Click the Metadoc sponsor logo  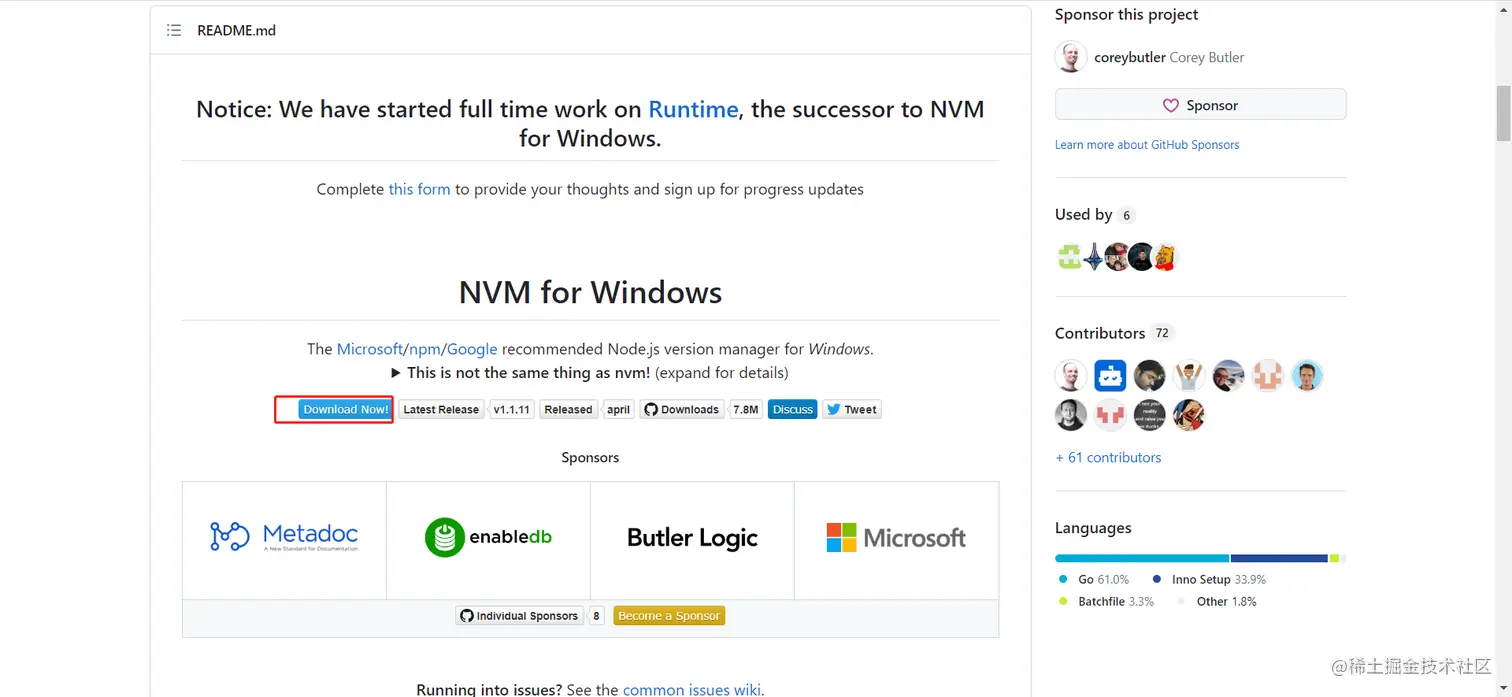[x=284, y=537]
